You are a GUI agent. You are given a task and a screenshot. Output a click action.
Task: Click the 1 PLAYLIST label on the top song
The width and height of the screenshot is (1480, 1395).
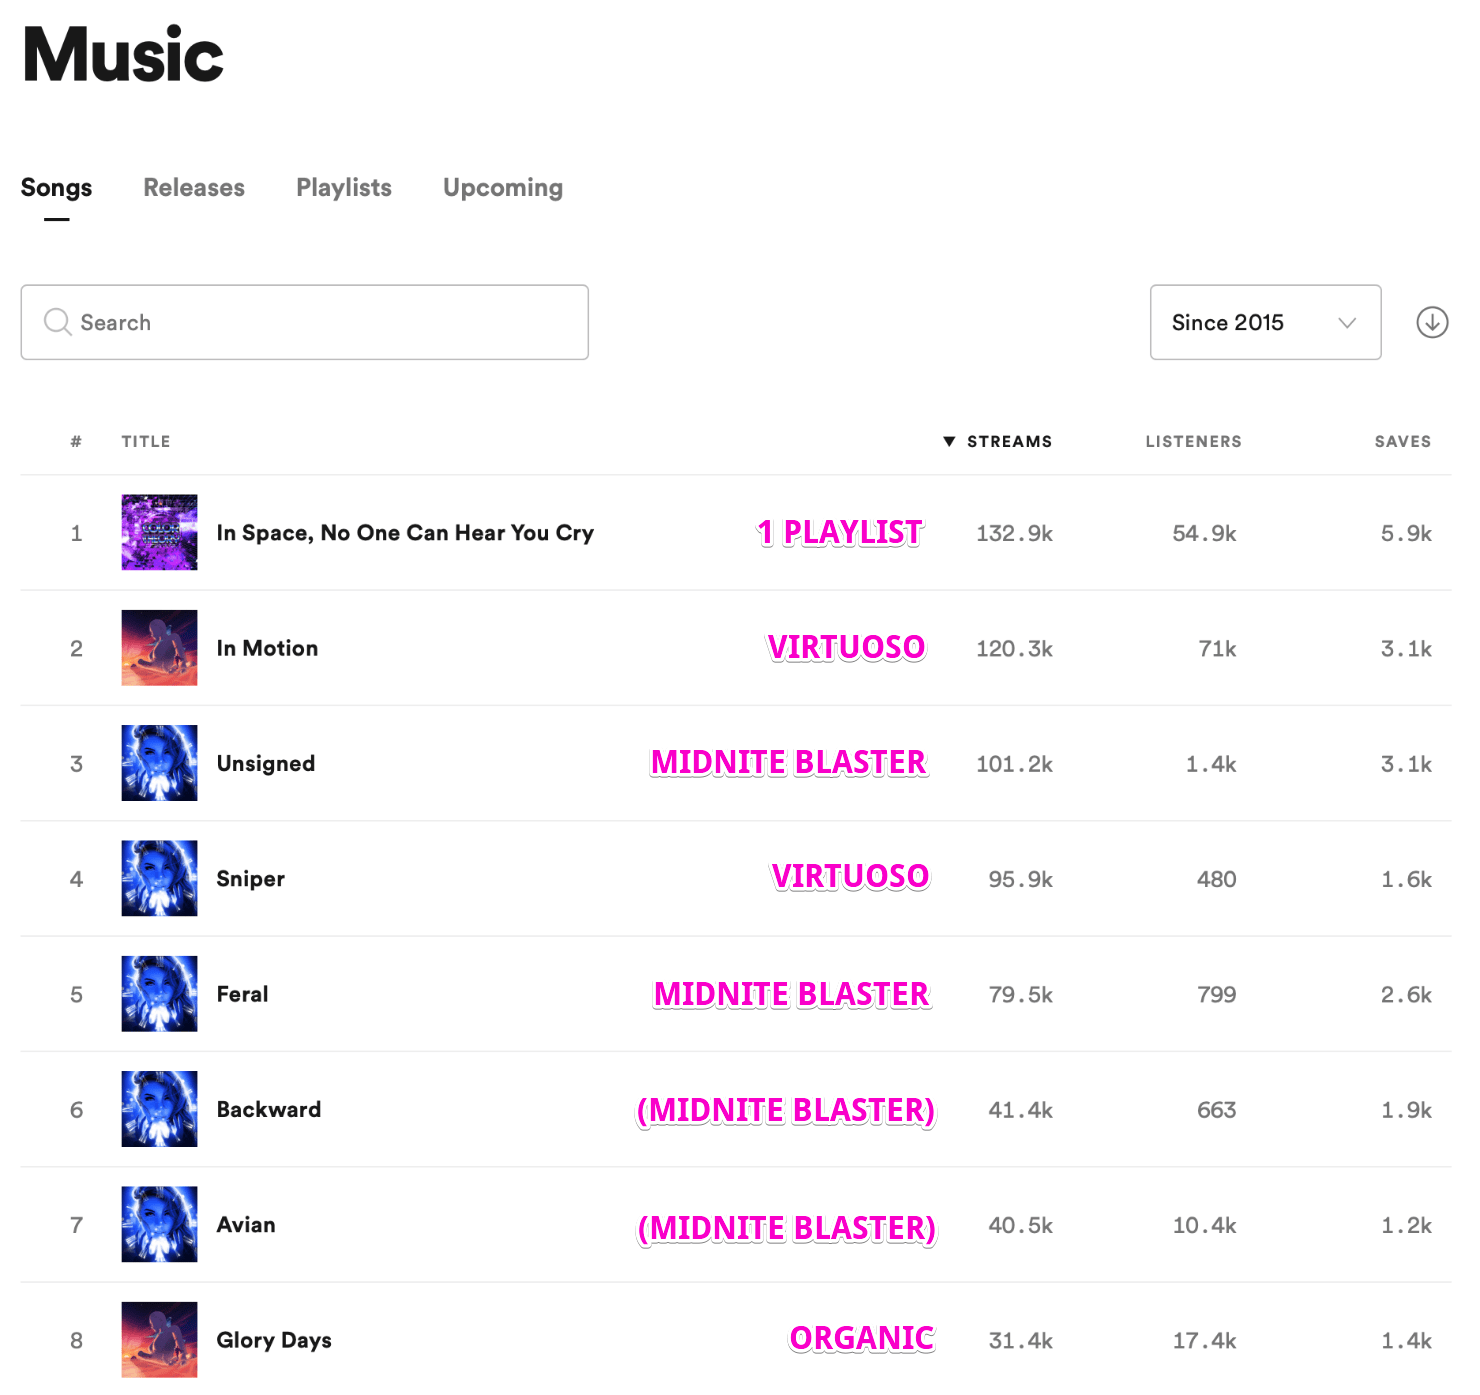coord(840,533)
